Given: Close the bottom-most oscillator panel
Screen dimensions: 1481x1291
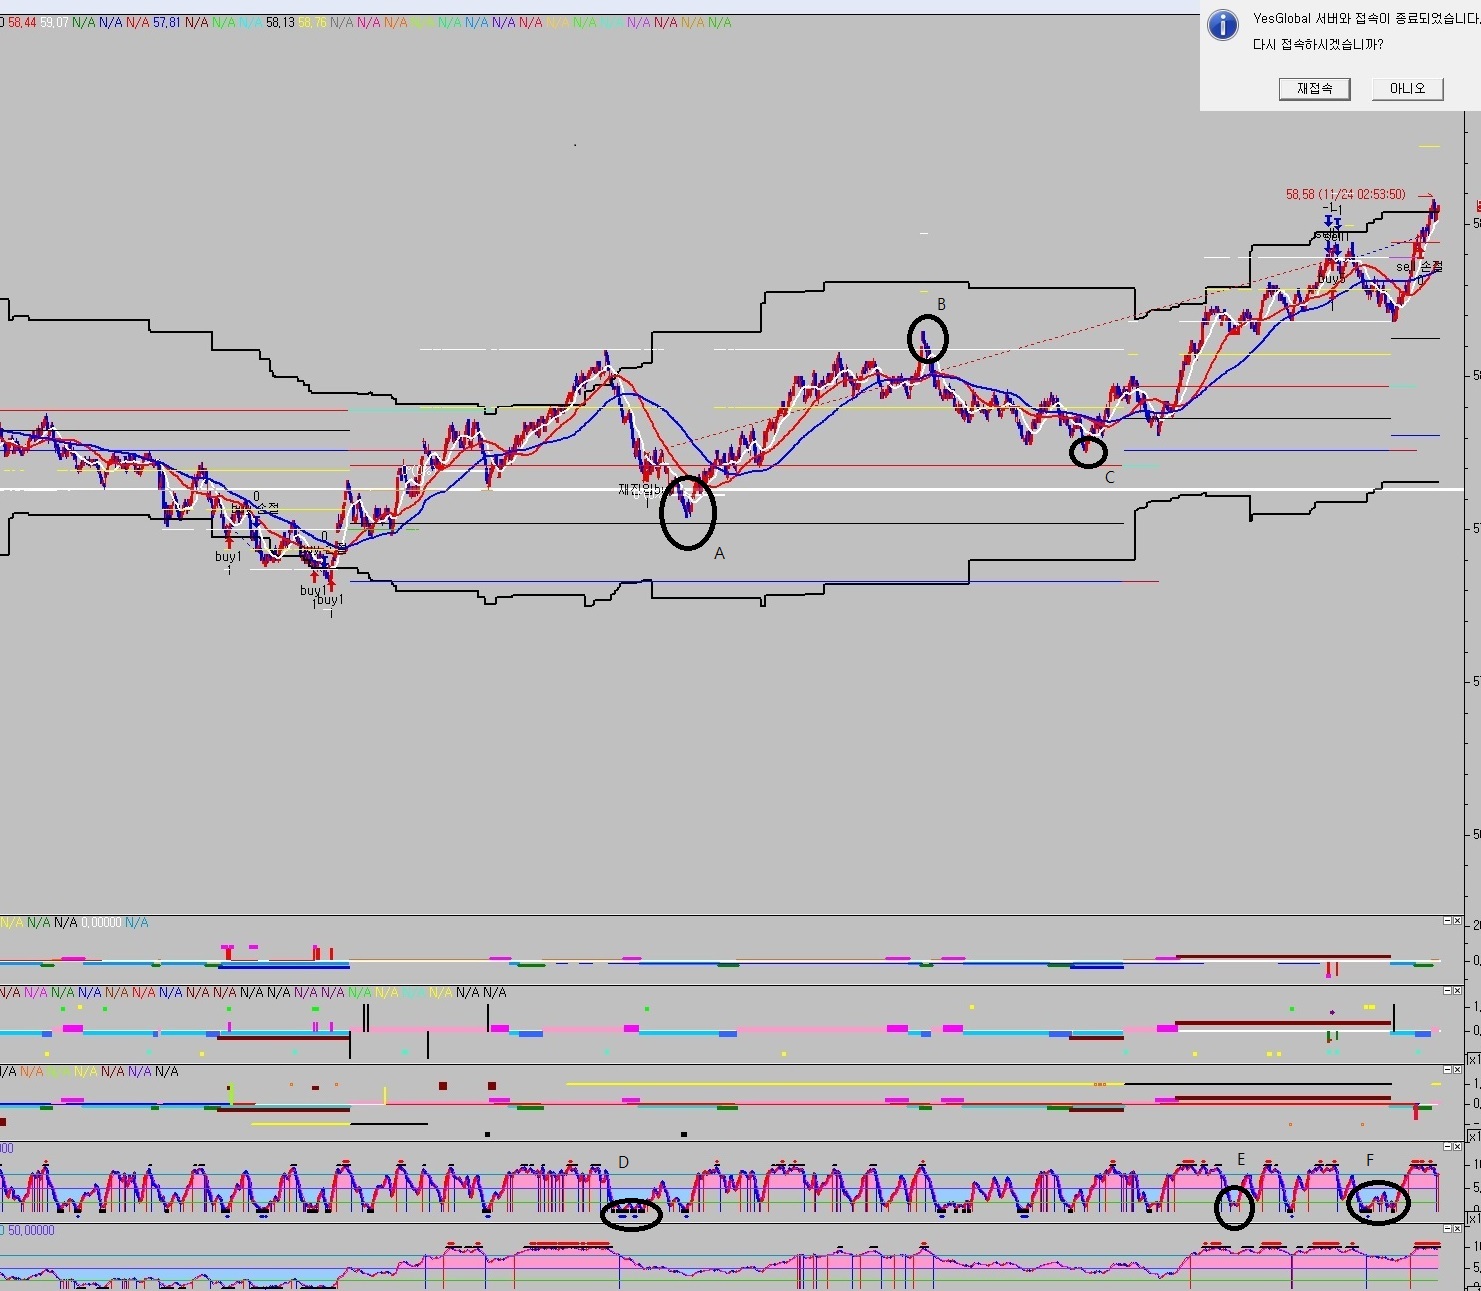Looking at the screenshot, I should (x=1459, y=1229).
